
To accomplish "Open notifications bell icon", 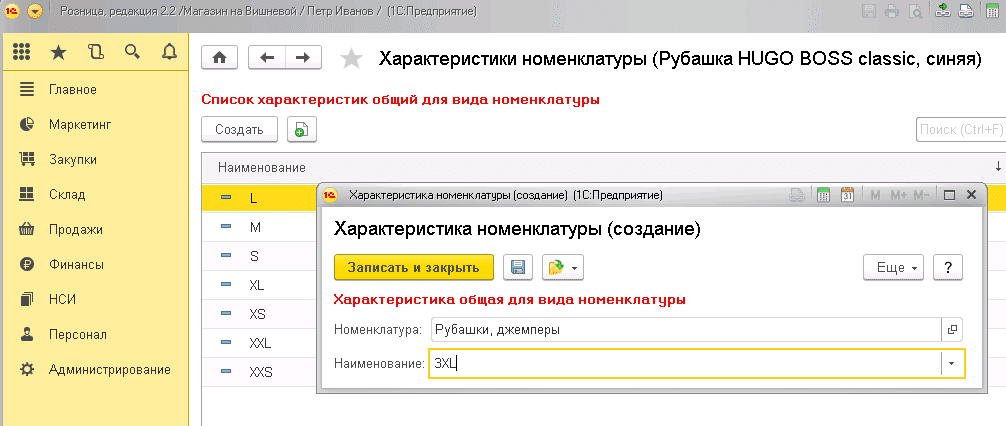I will tap(168, 52).
